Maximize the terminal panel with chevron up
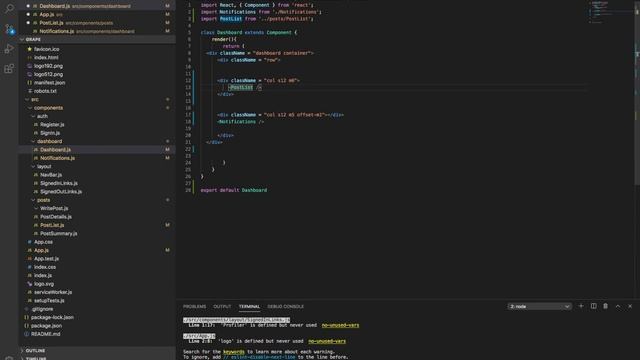This screenshot has width=640, height=360. coord(618,306)
